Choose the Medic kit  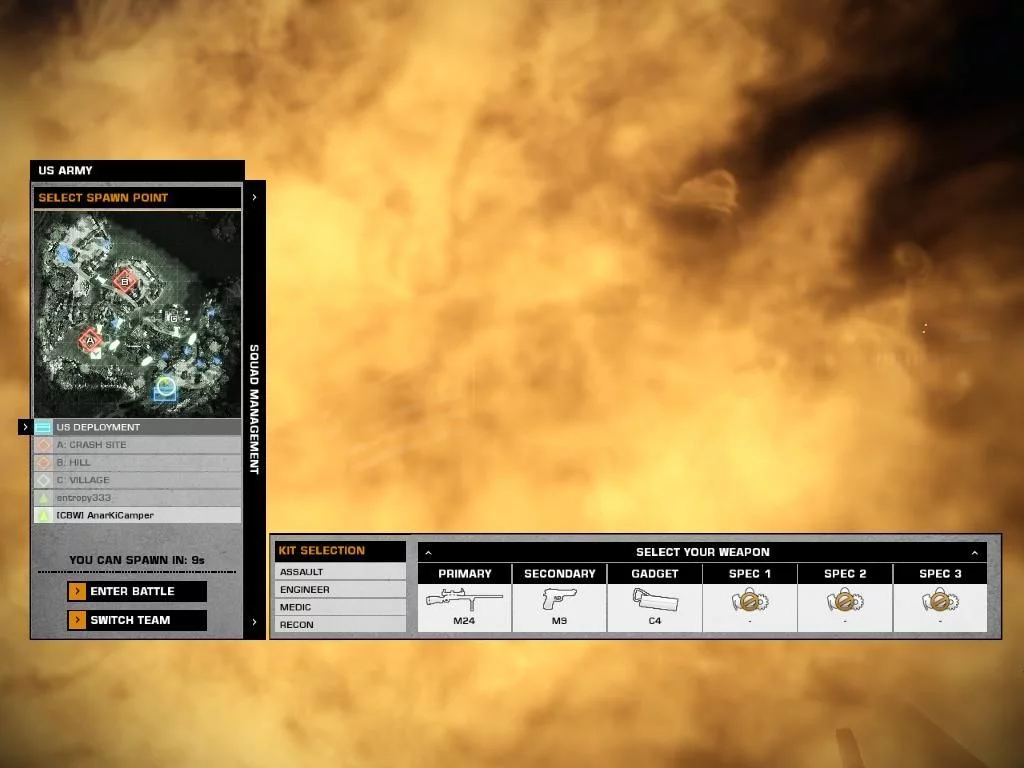coord(340,607)
